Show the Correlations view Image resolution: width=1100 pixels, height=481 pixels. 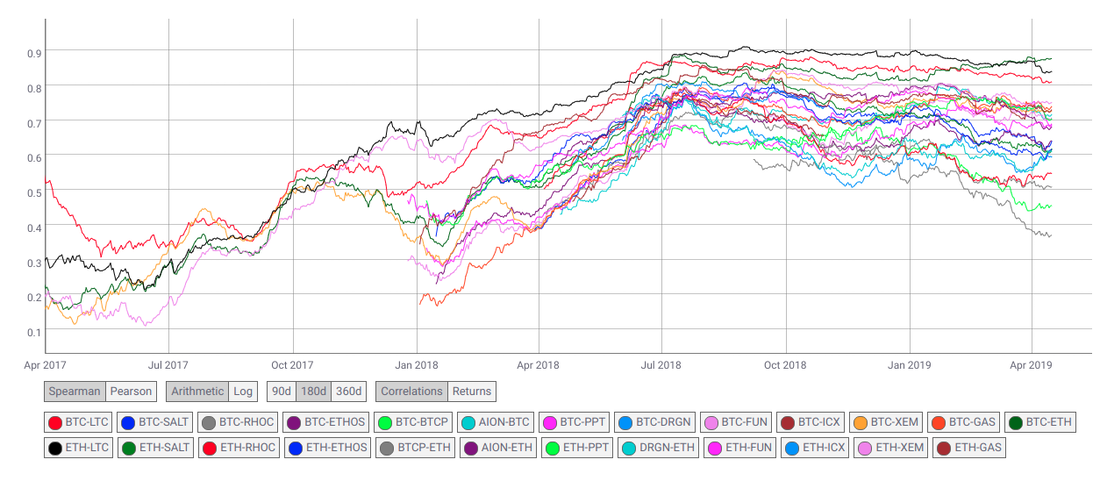(411, 391)
